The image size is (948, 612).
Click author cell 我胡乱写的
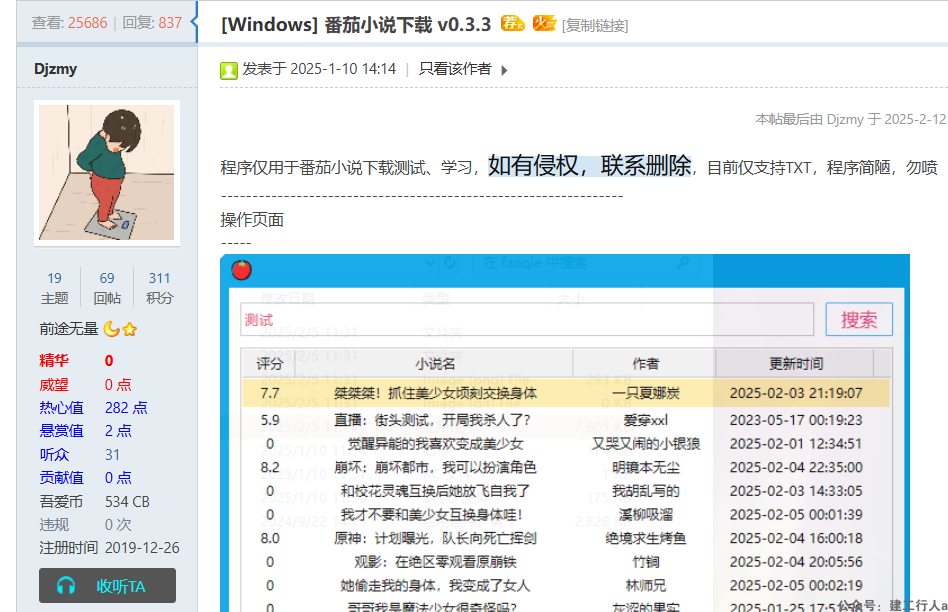(x=646, y=491)
